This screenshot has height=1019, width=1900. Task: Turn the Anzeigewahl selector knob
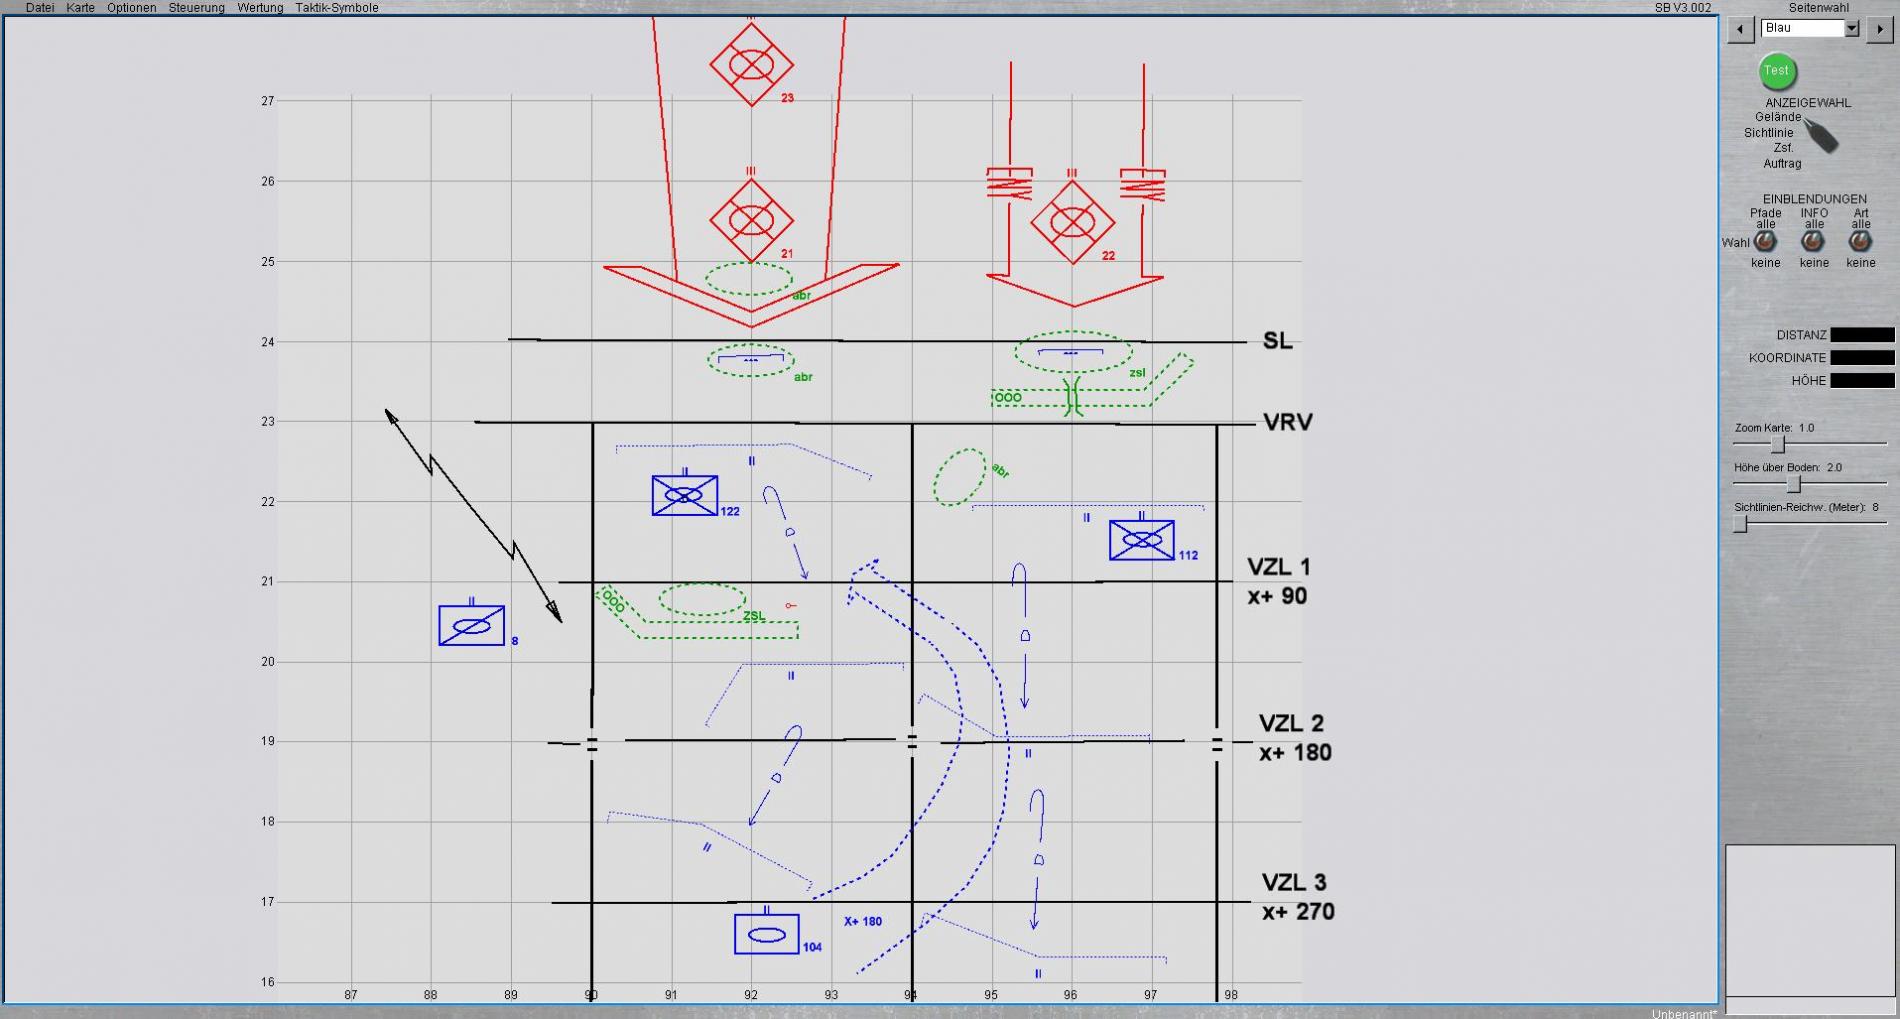[1821, 137]
